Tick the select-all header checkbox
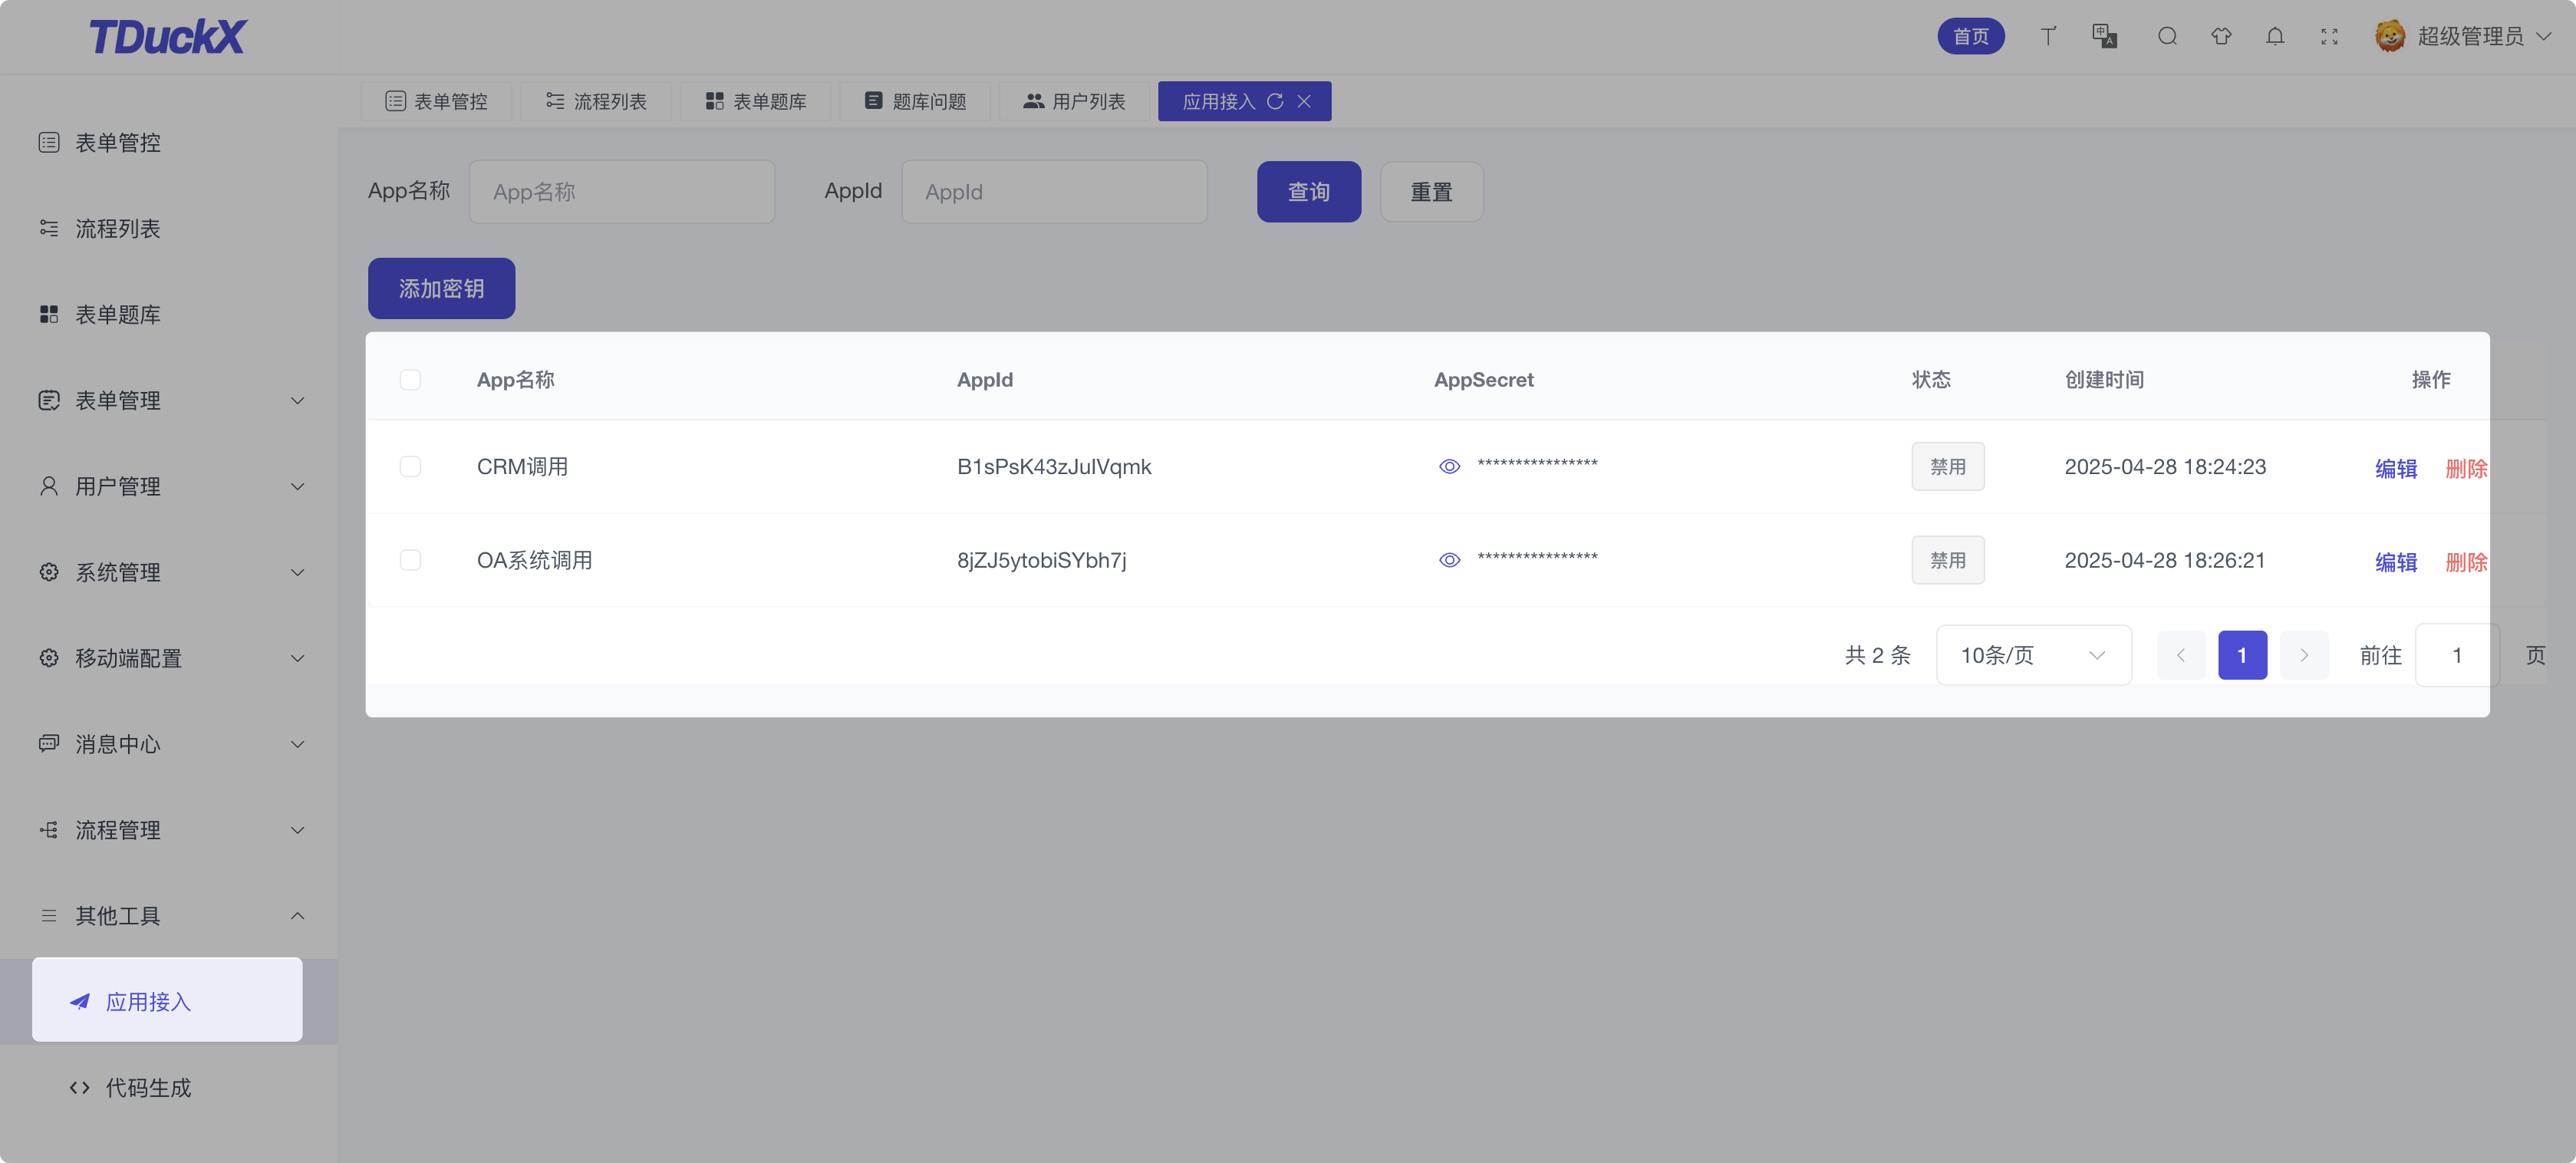This screenshot has width=2576, height=1163. tap(410, 380)
